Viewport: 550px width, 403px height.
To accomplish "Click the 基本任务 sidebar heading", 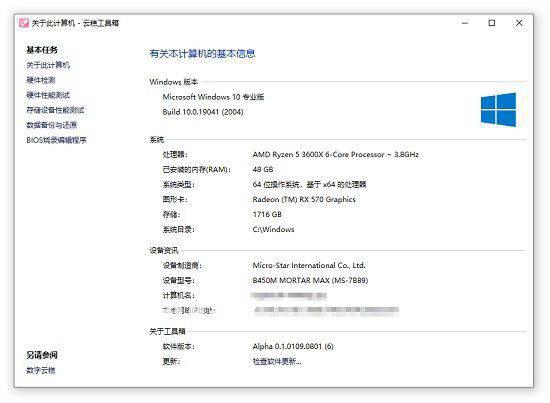I will pos(42,50).
